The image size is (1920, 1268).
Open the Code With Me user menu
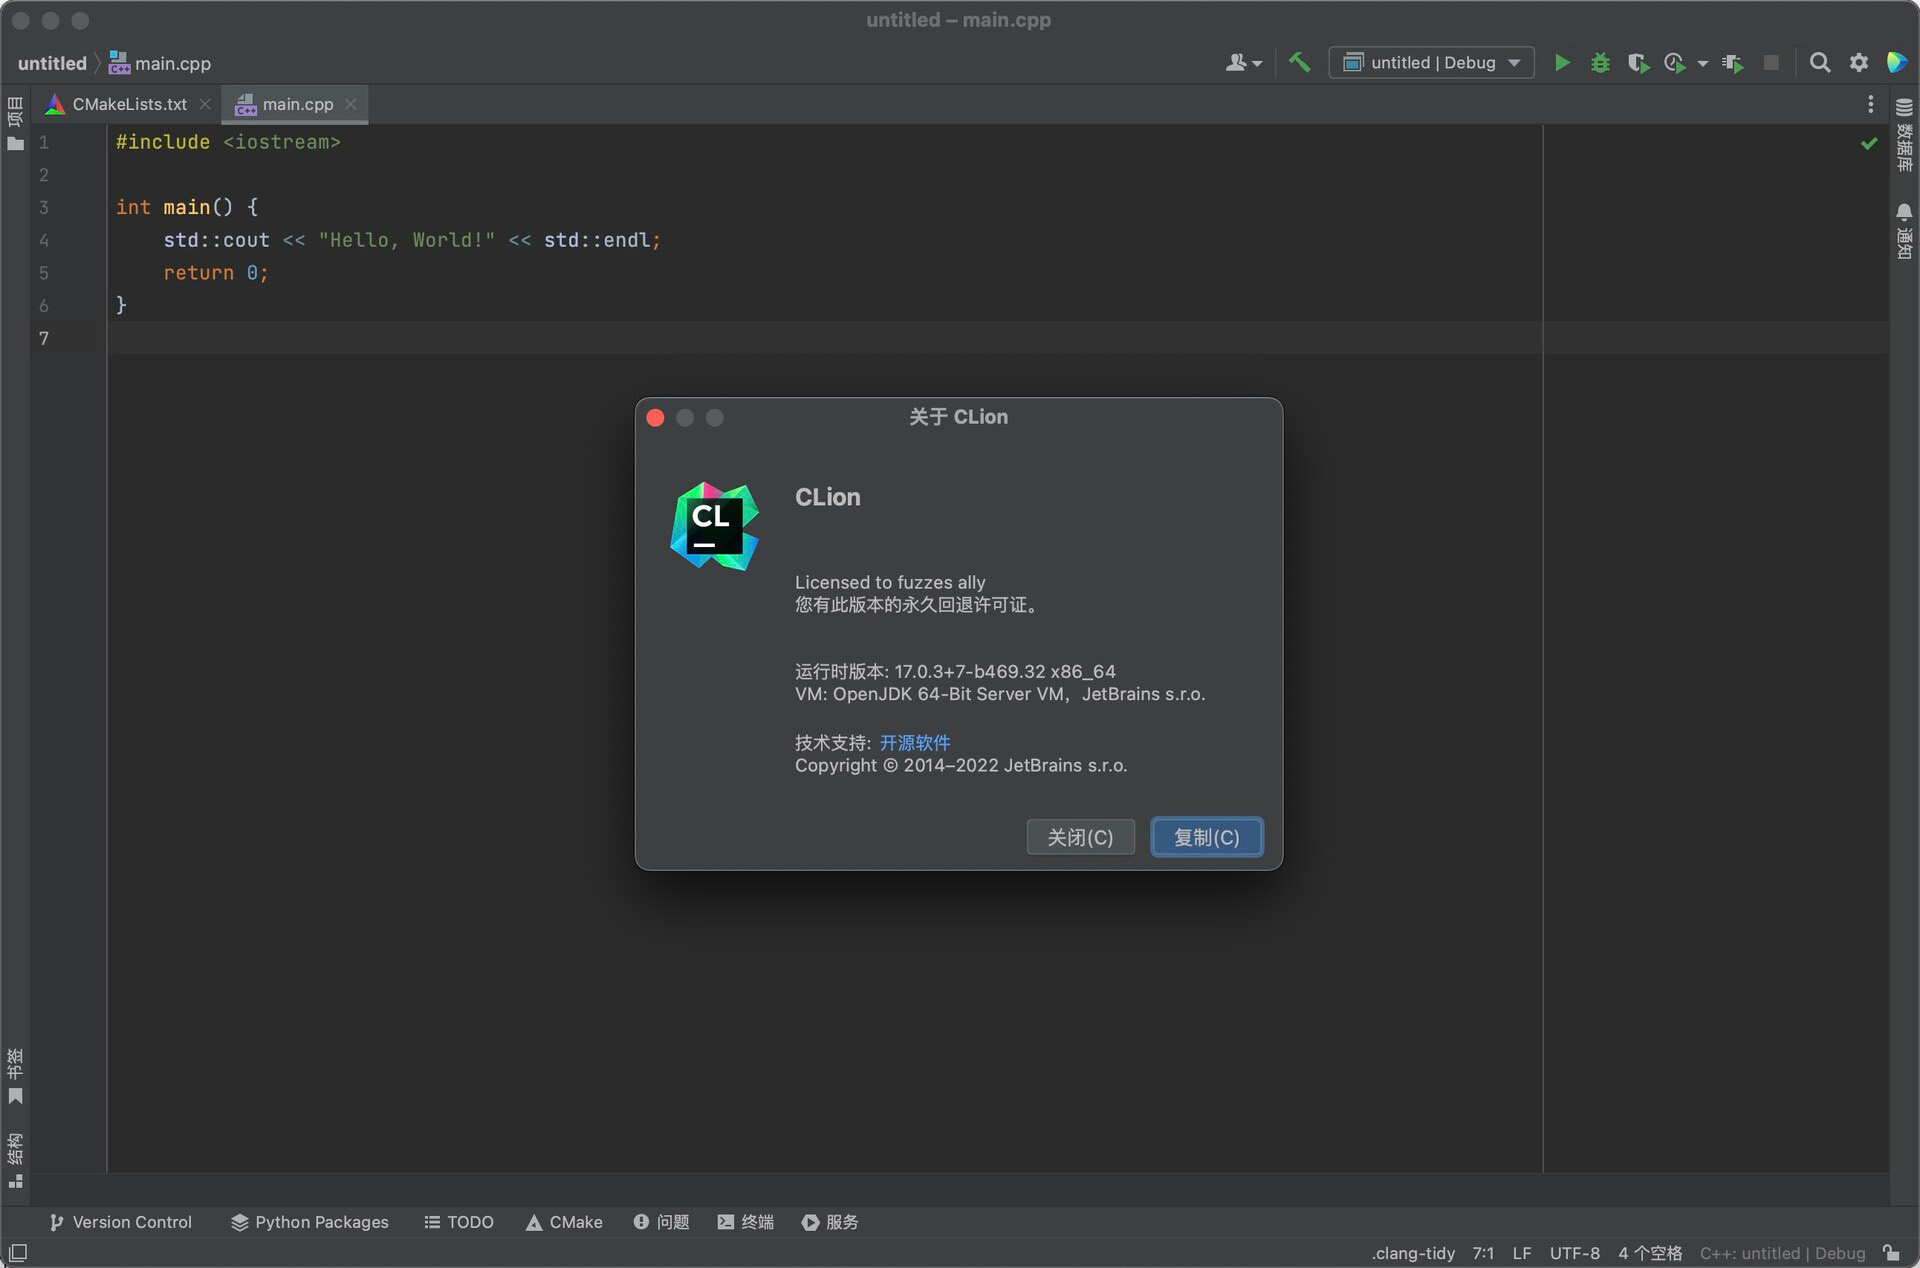pyautogui.click(x=1243, y=62)
